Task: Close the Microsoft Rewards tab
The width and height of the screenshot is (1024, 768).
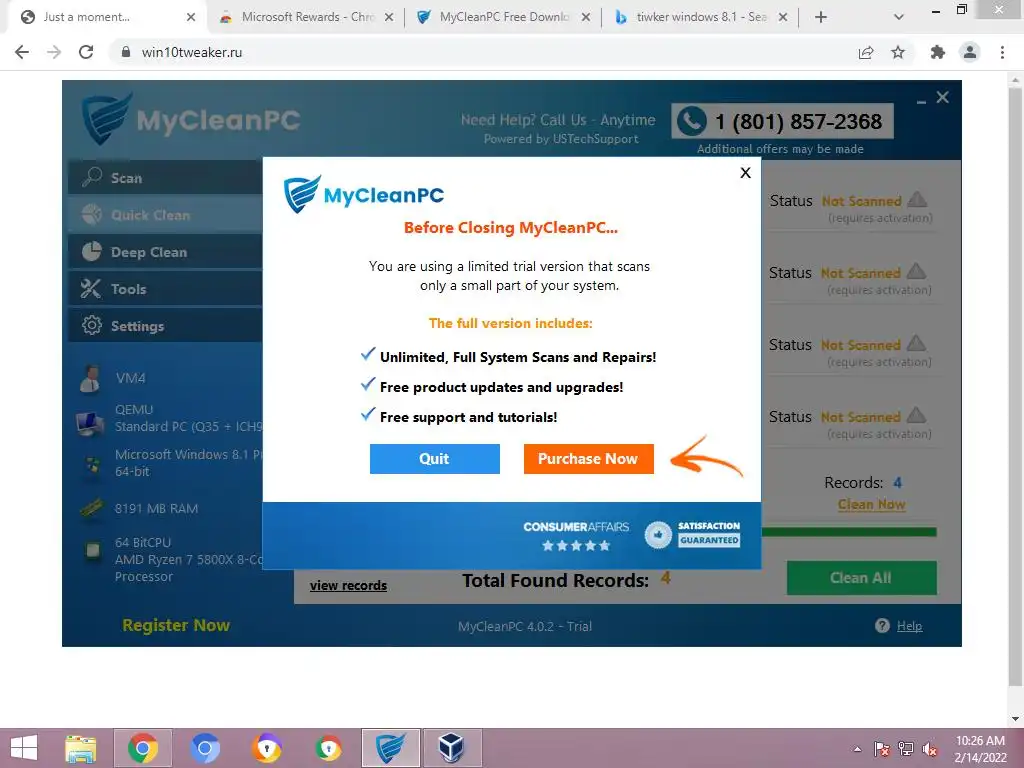Action: click(x=389, y=18)
